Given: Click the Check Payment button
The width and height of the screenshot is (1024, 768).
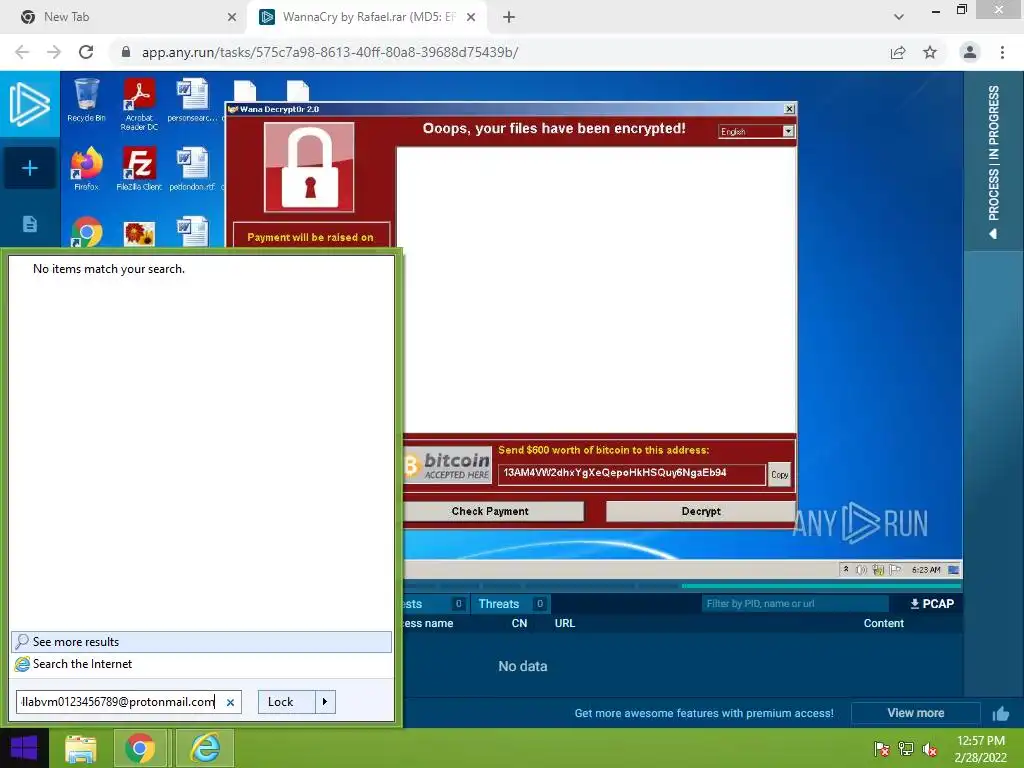Looking at the screenshot, I should (490, 511).
